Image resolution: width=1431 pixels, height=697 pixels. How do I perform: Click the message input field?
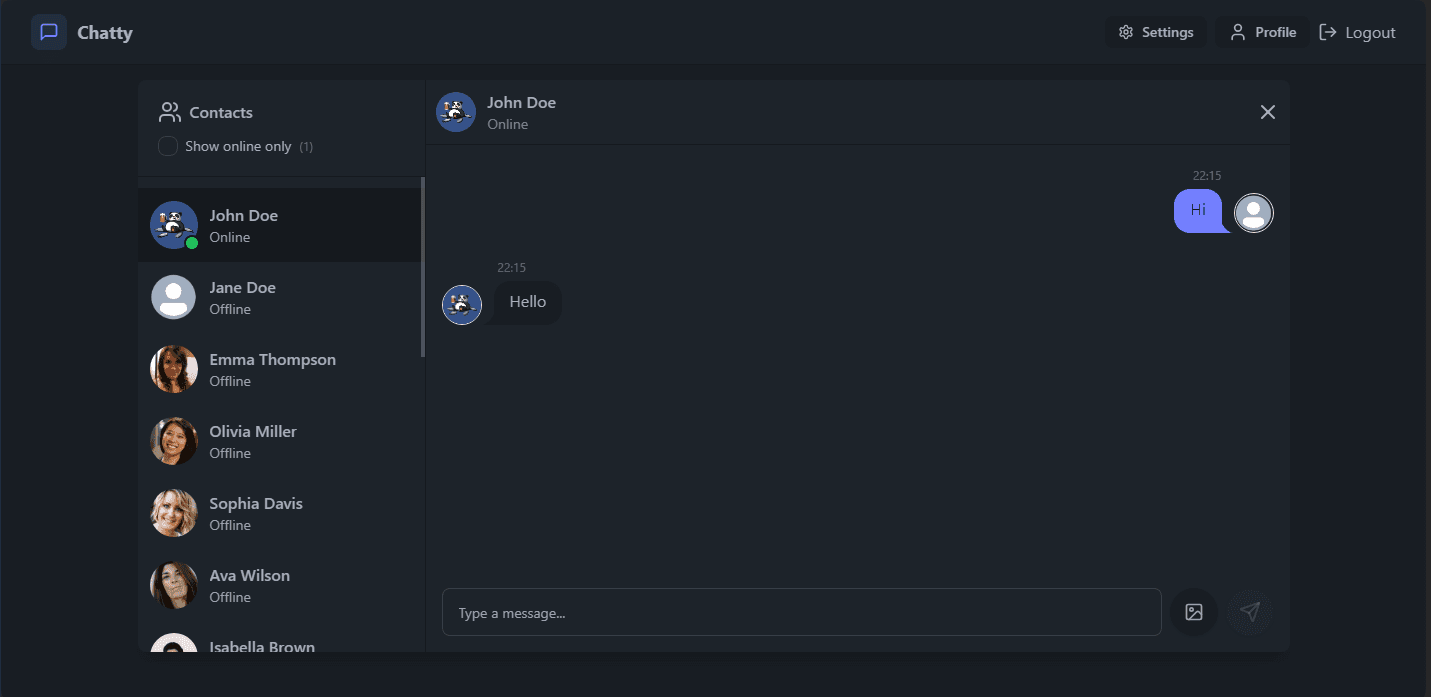tap(800, 612)
